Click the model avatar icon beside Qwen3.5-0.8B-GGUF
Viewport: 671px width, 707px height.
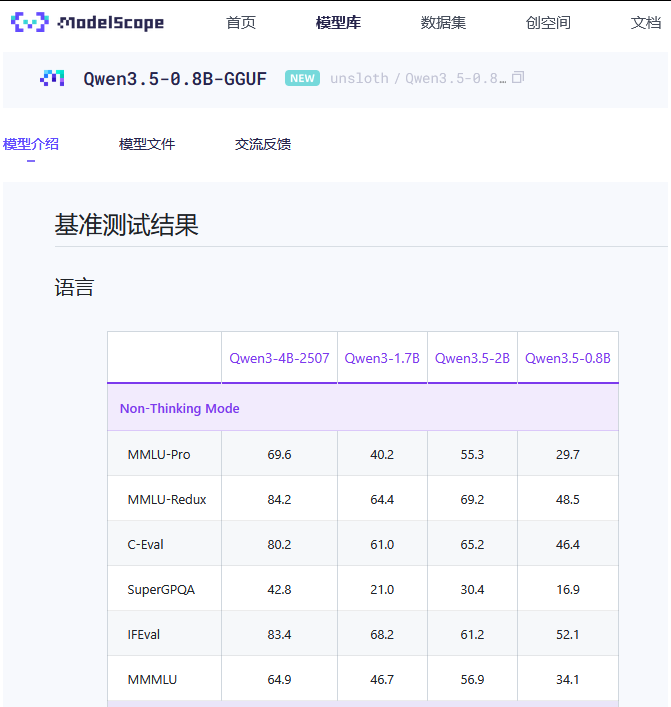pyautogui.click(x=52, y=78)
